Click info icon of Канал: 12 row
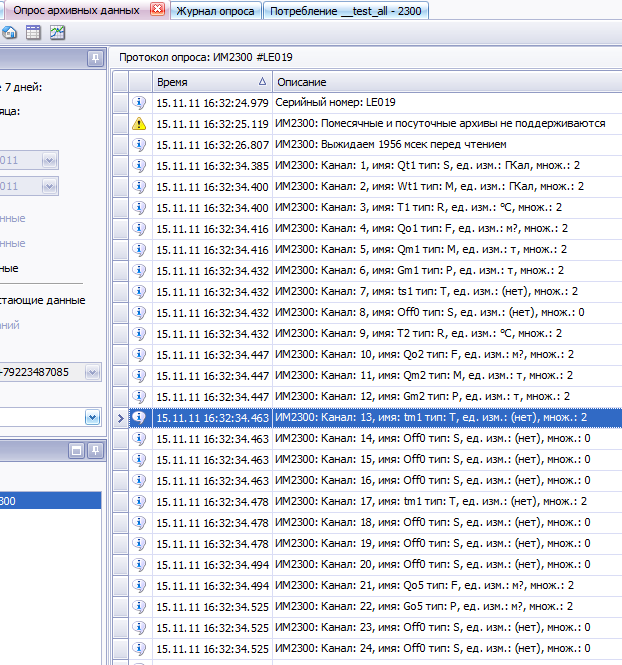The width and height of the screenshot is (622, 665). coord(139,397)
